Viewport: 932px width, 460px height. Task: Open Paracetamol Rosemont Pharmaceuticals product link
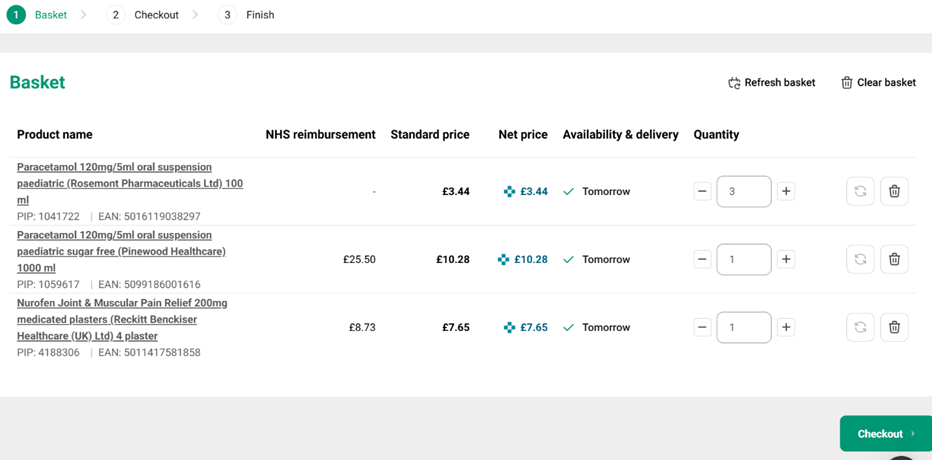(129, 183)
